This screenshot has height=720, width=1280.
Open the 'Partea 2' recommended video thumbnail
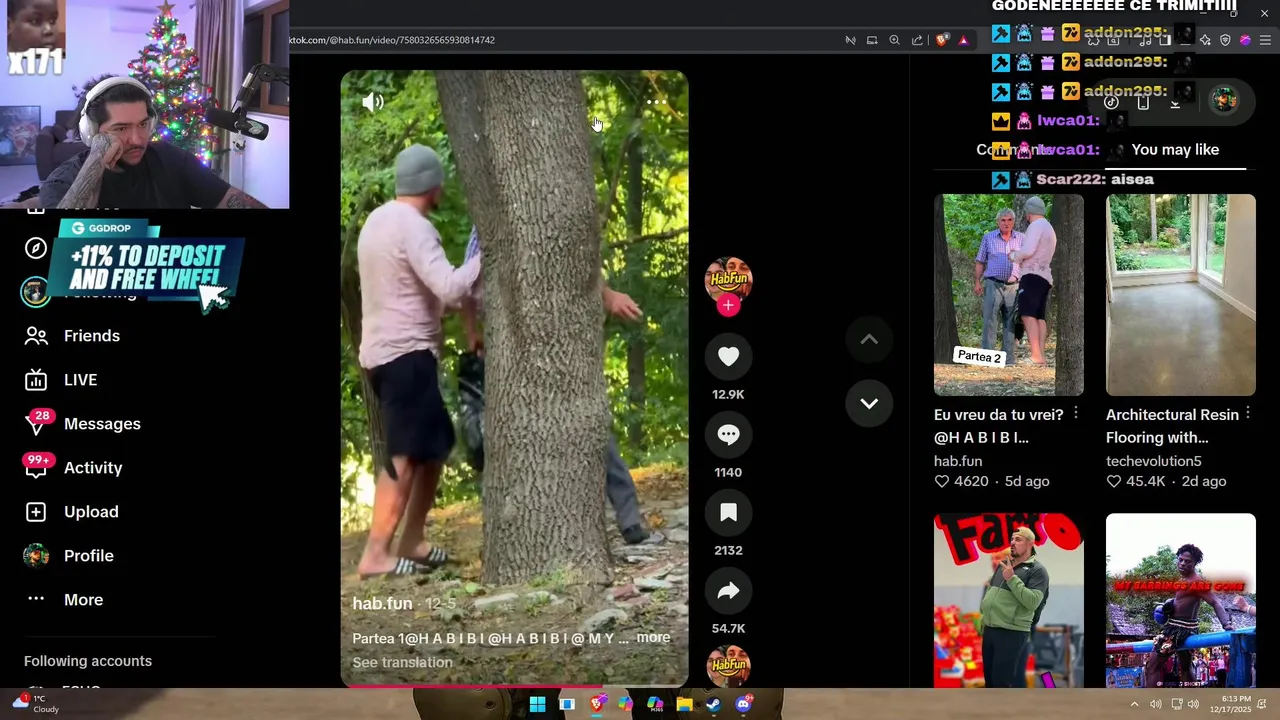[1008, 295]
